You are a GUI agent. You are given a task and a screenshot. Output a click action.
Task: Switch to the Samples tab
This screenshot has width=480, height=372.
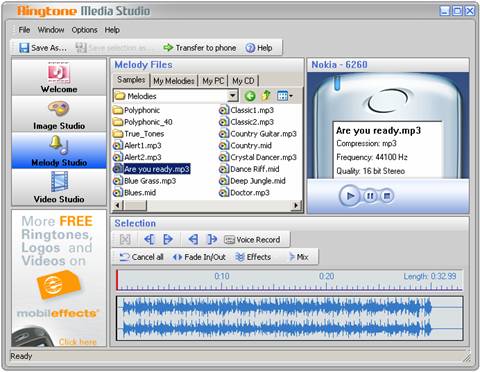click(x=131, y=80)
